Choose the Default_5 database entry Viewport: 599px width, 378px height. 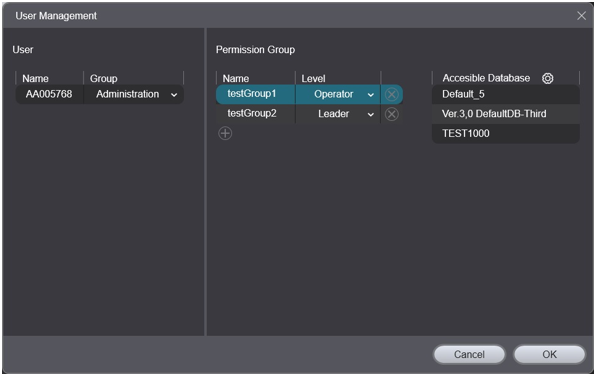pos(506,94)
